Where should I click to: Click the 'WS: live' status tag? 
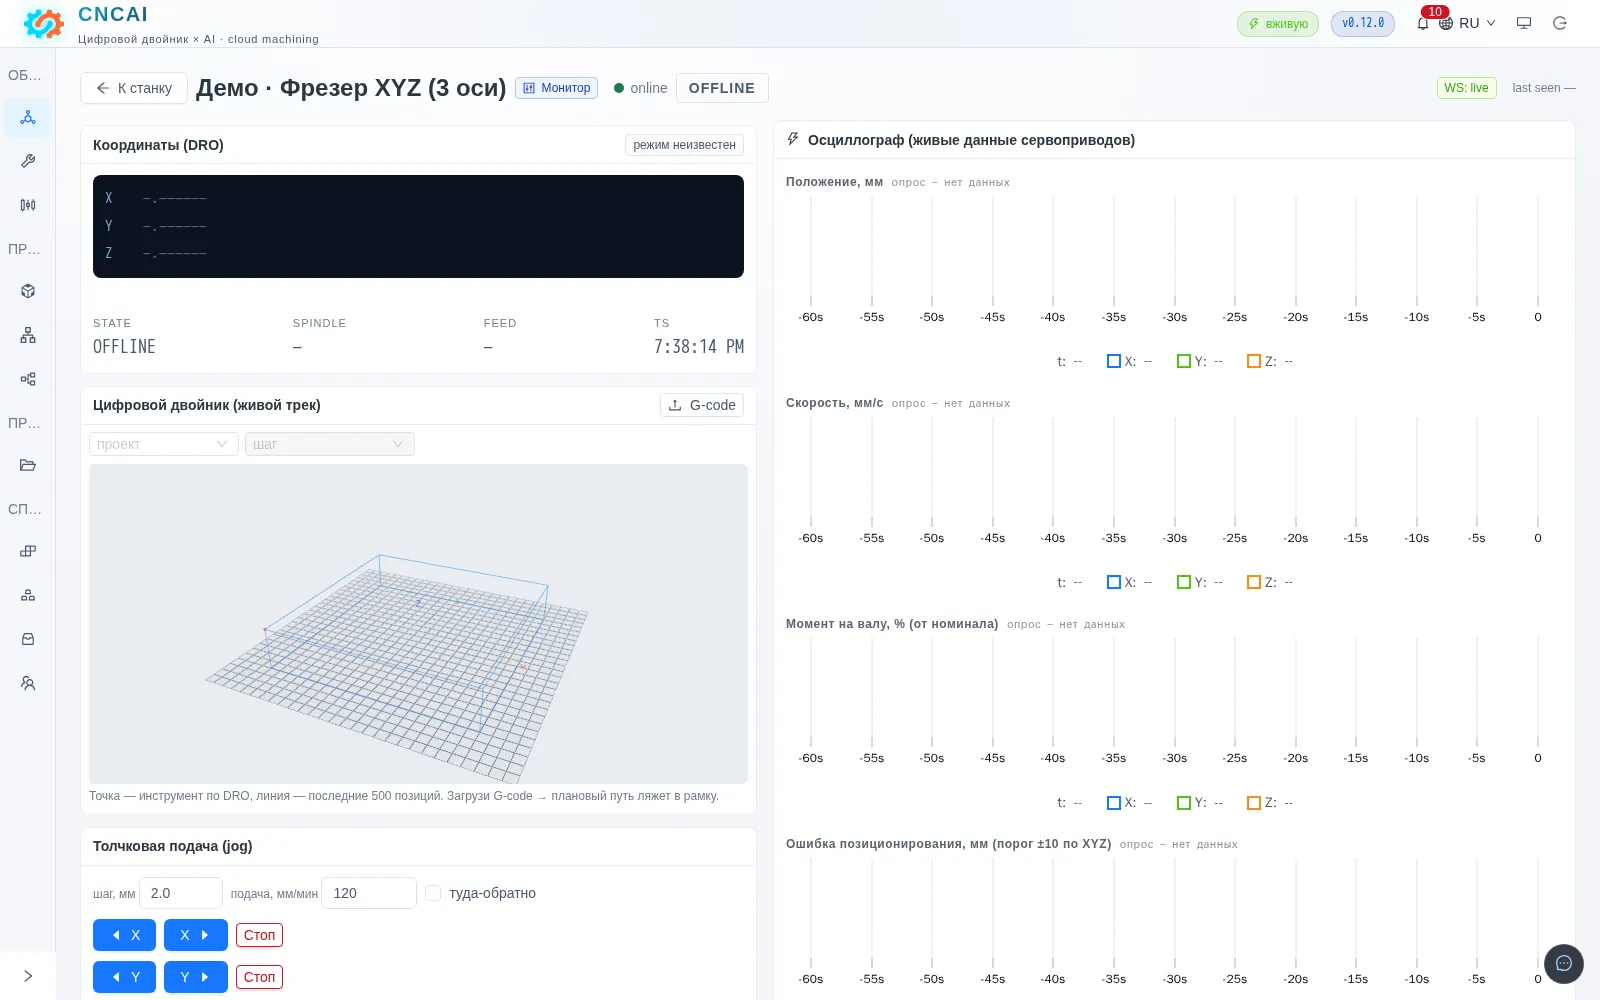[1466, 88]
